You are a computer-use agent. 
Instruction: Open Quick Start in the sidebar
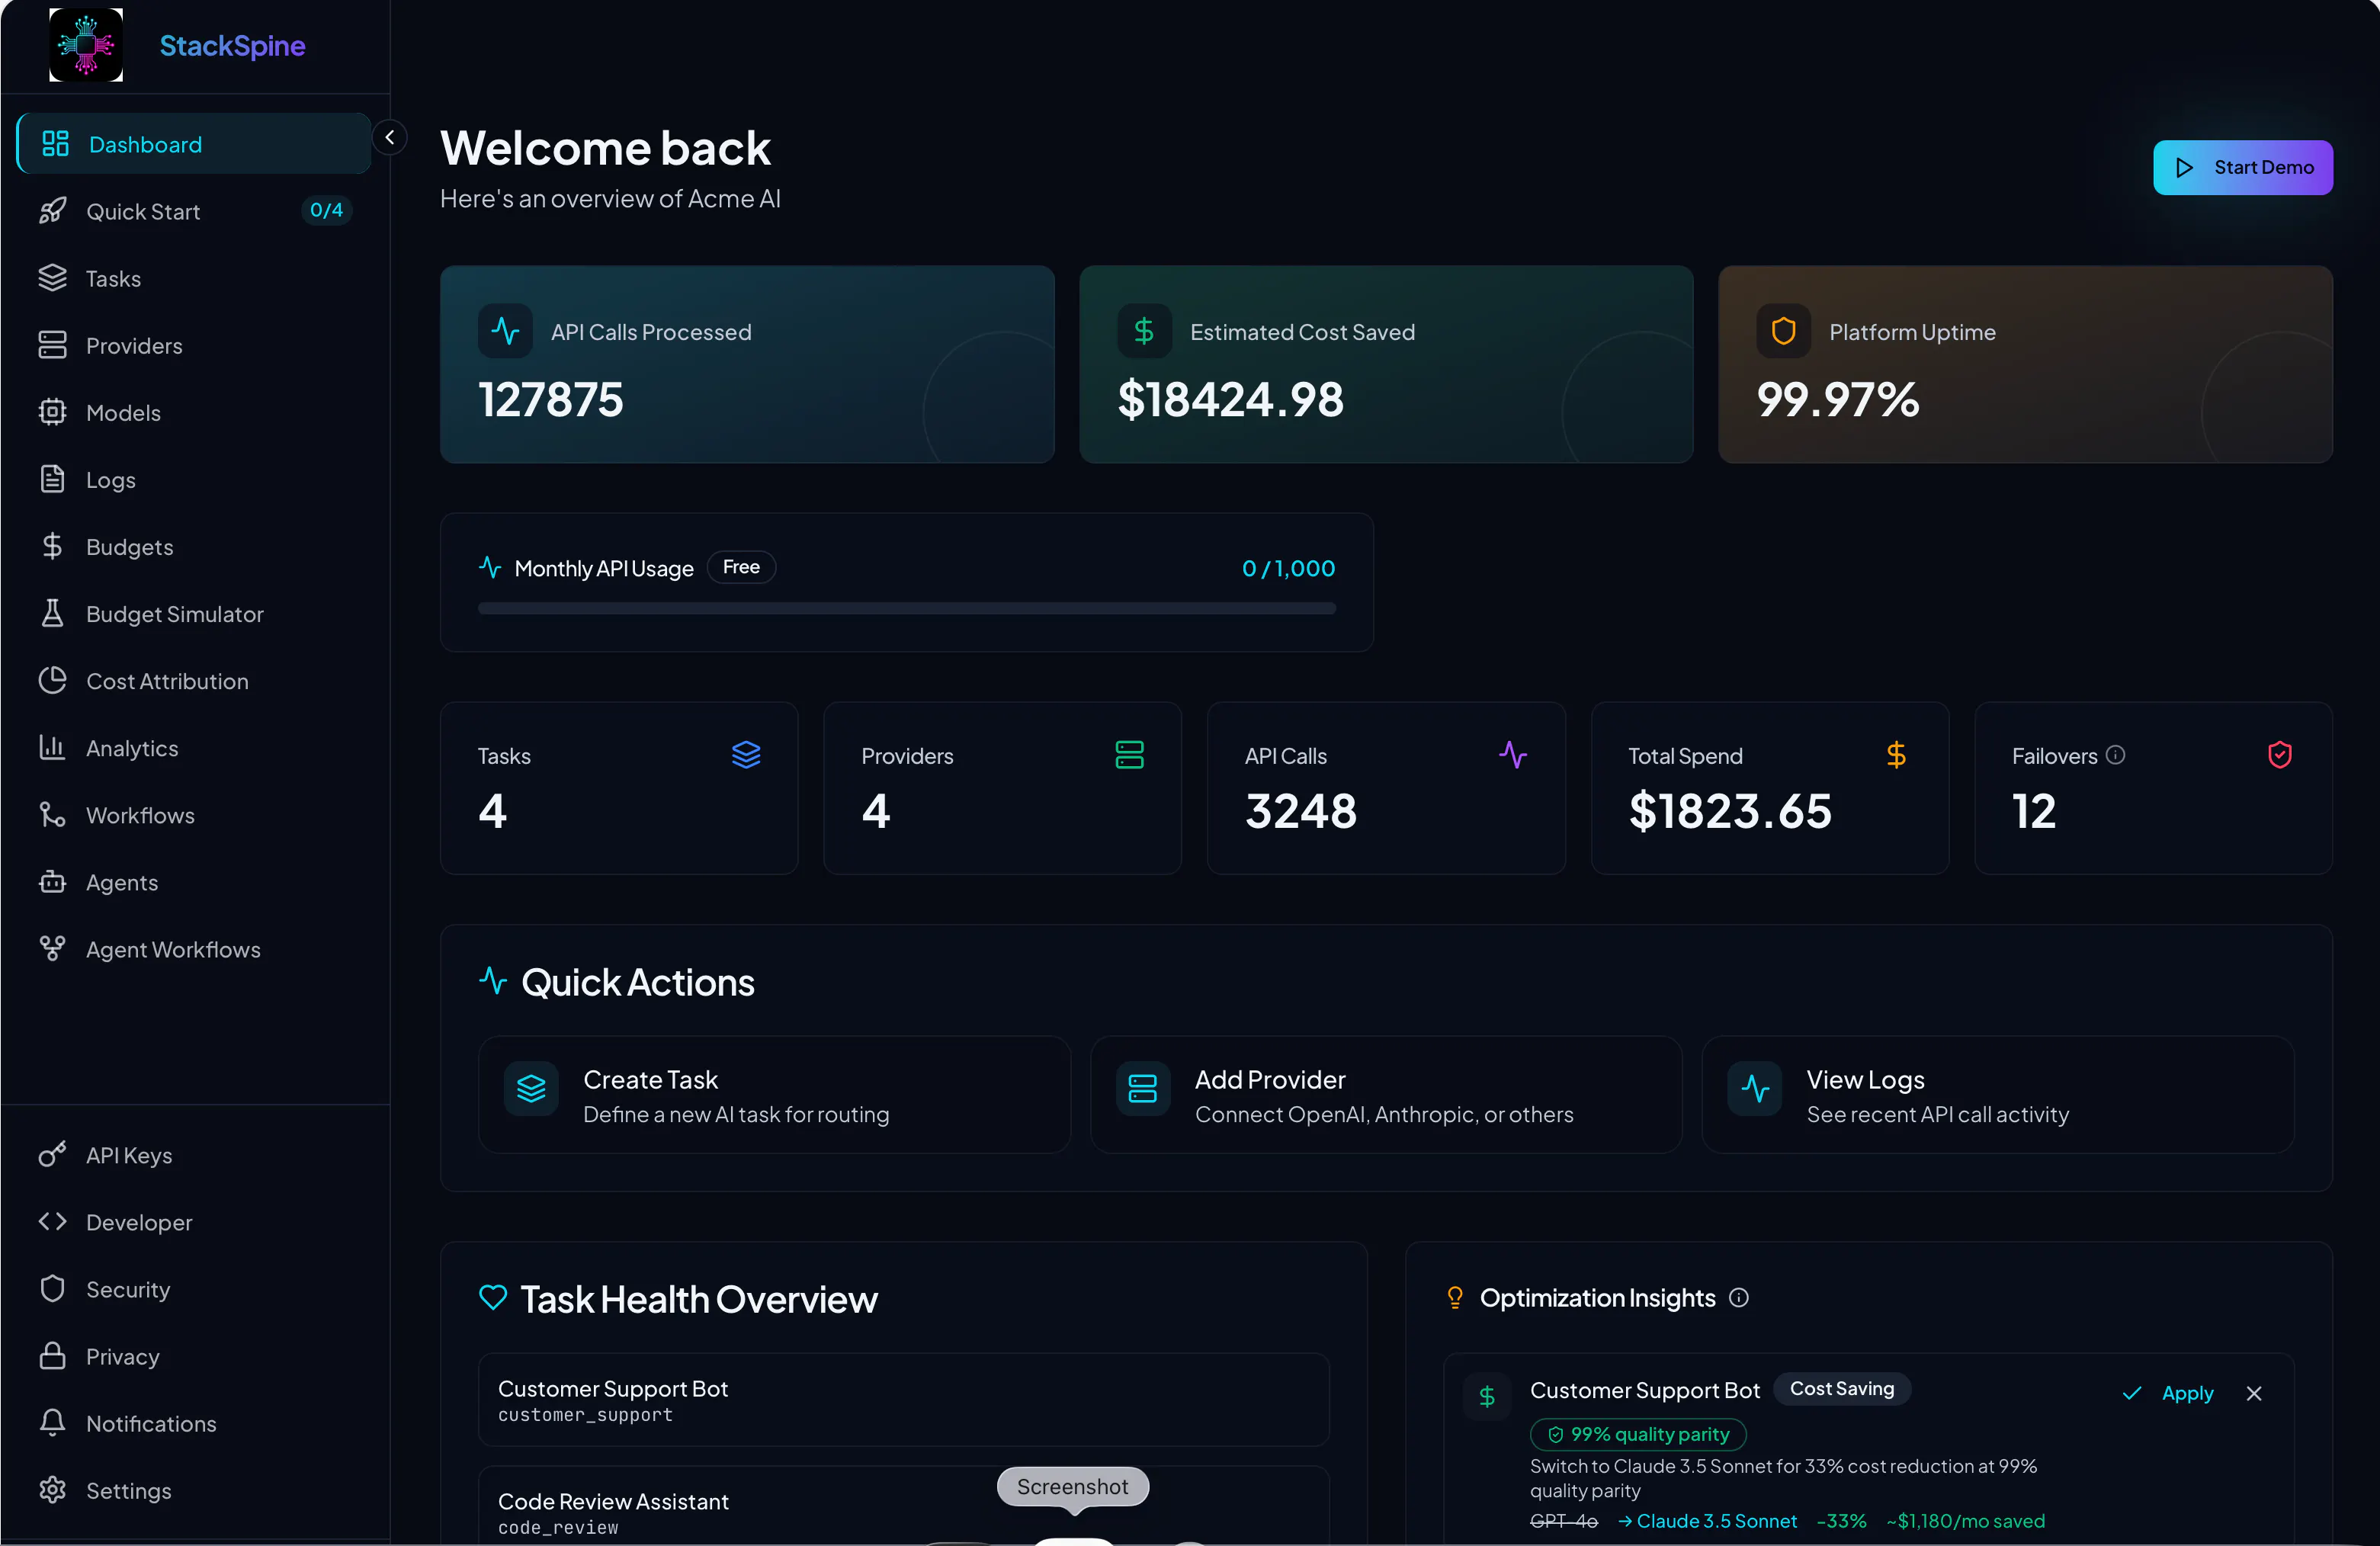coord(194,211)
